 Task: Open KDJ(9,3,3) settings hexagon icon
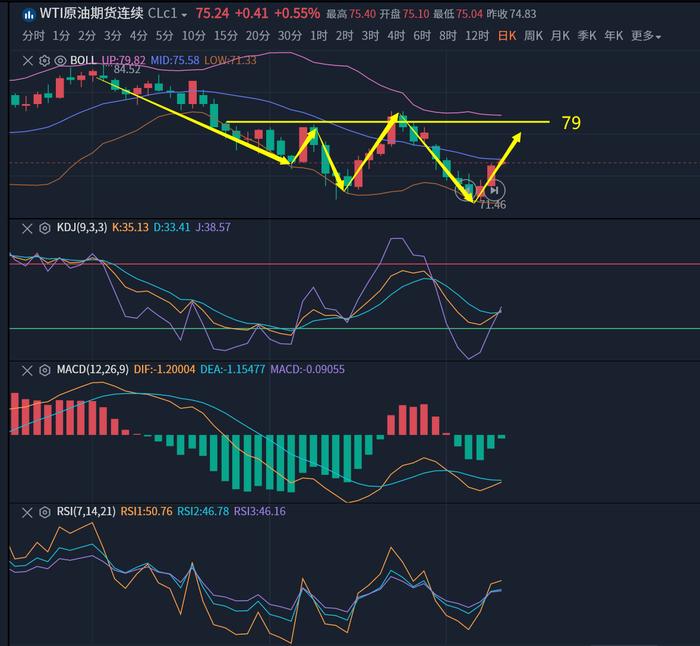(44, 228)
